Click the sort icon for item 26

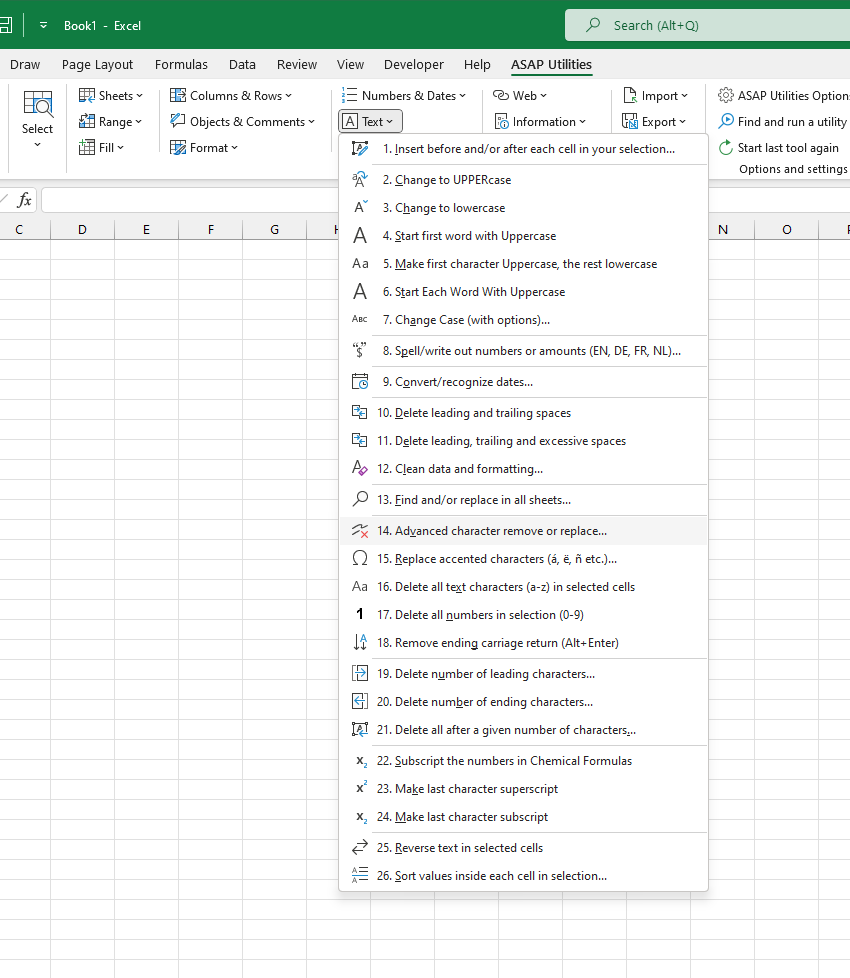pyautogui.click(x=360, y=875)
